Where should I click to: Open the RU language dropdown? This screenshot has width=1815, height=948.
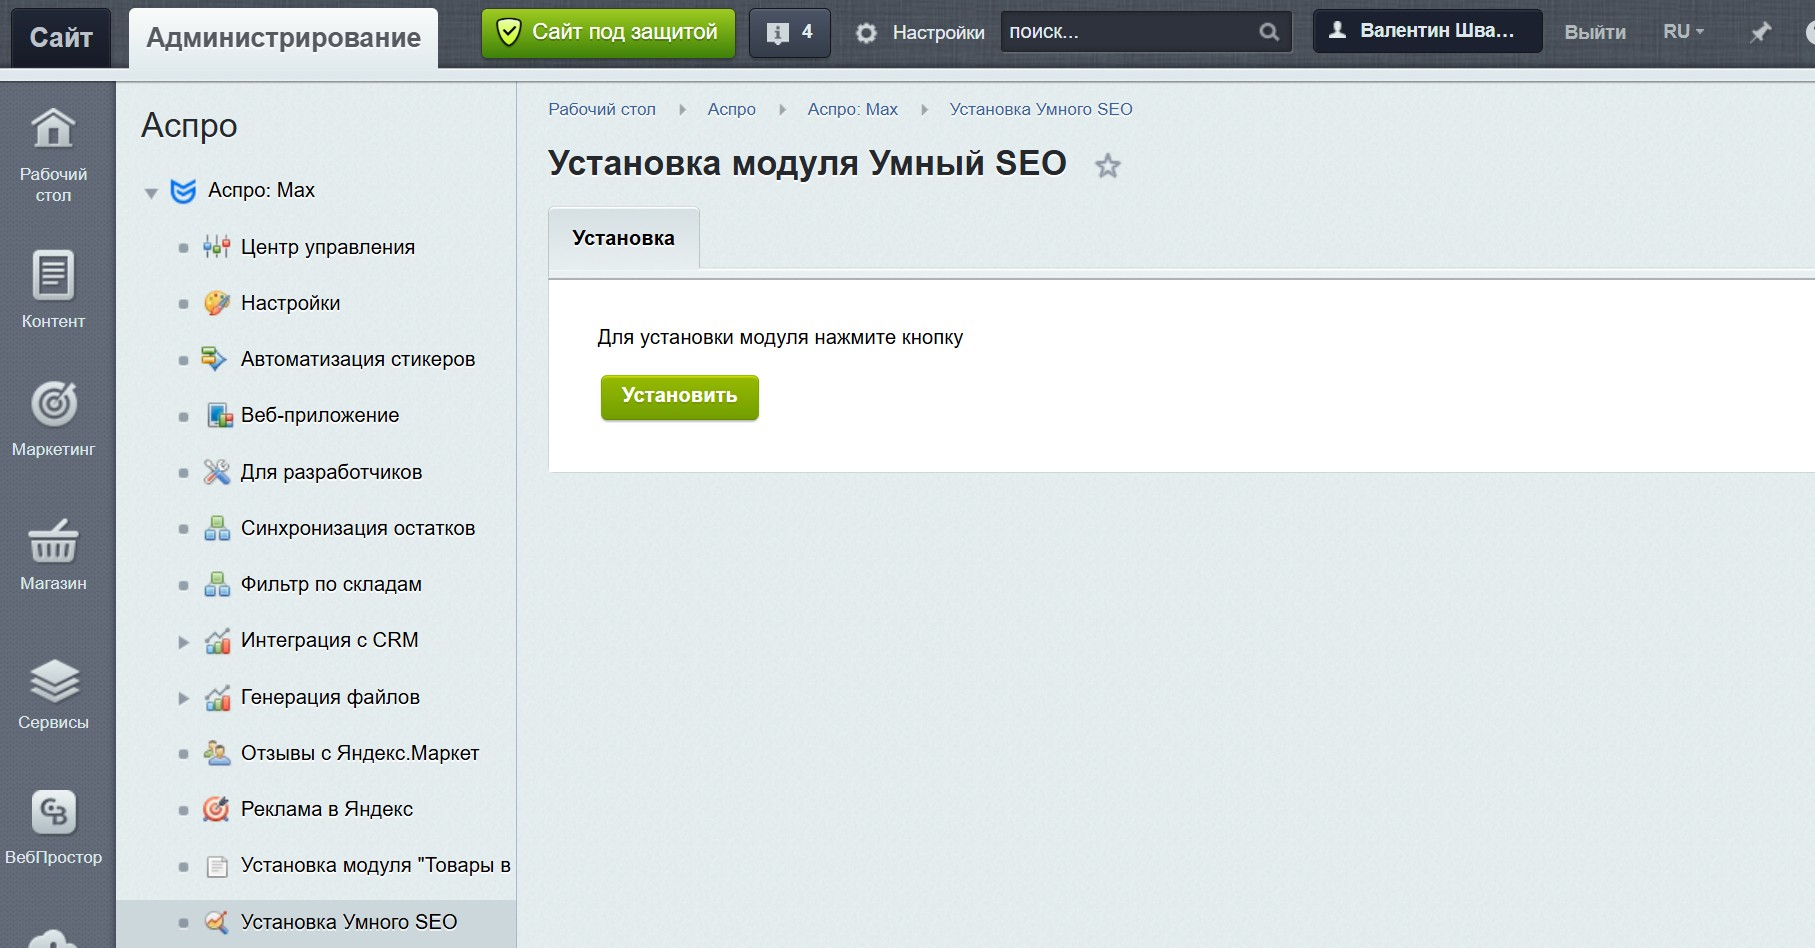[x=1683, y=32]
